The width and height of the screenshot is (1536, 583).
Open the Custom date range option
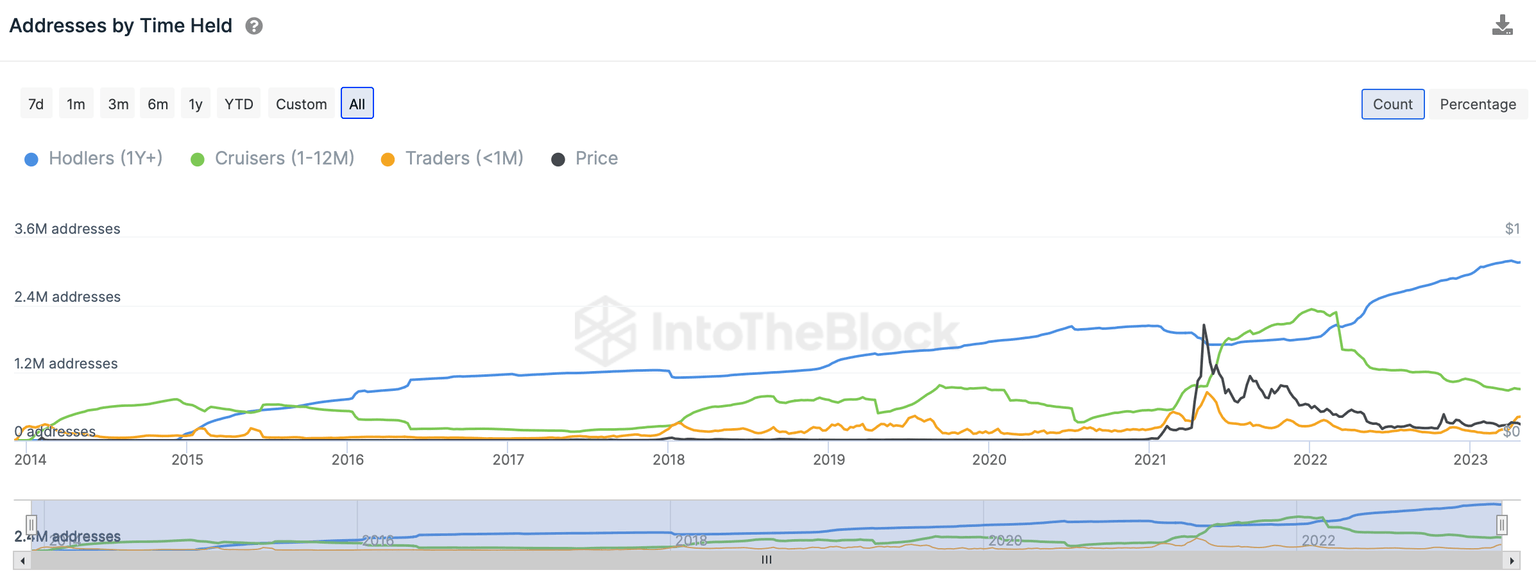click(x=301, y=104)
